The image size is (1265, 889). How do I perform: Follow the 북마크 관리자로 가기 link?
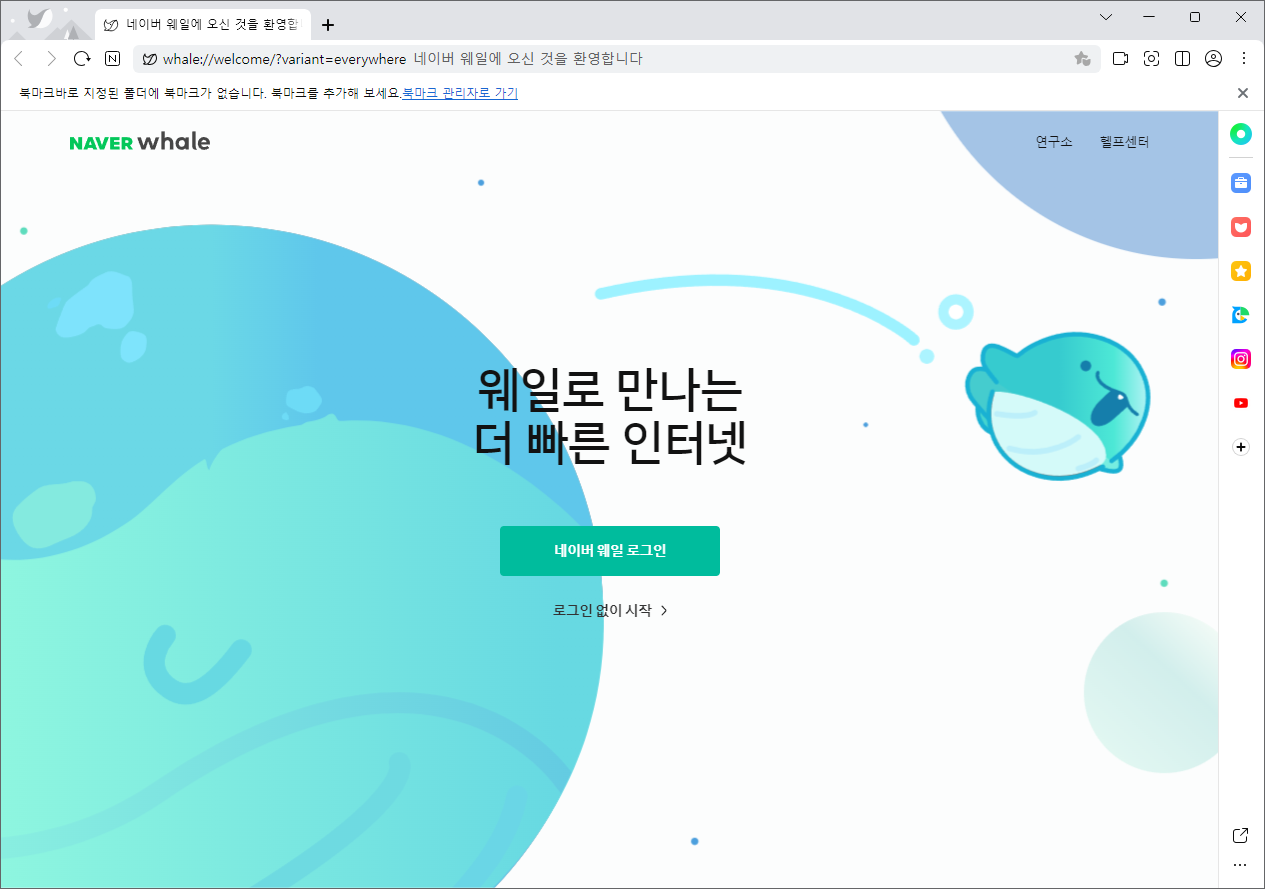click(x=460, y=93)
